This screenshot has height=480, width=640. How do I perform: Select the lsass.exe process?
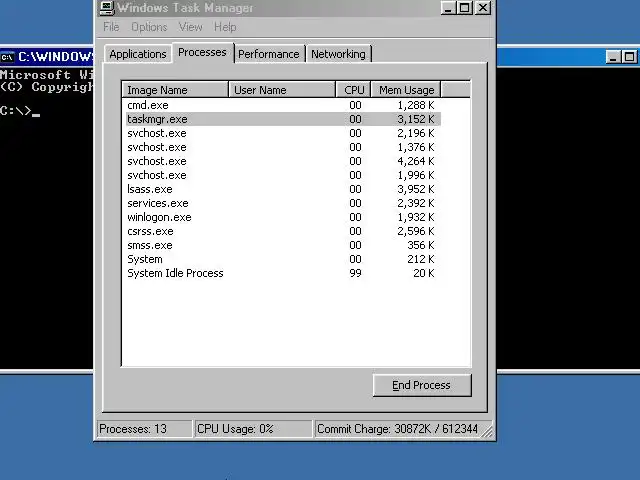coord(283,189)
